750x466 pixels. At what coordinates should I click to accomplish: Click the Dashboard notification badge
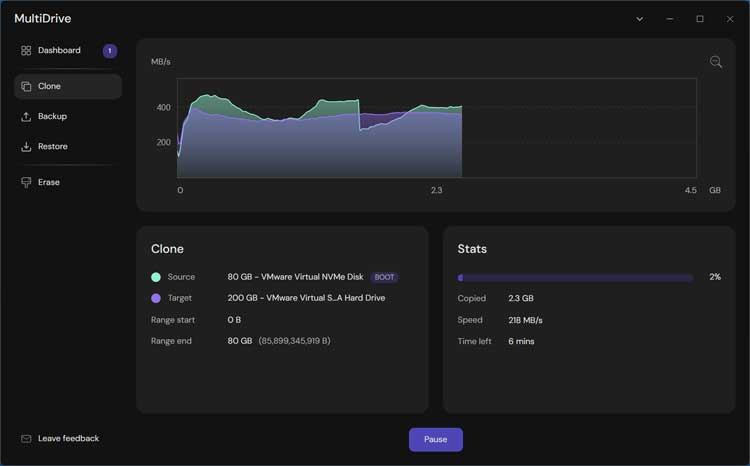coord(110,51)
